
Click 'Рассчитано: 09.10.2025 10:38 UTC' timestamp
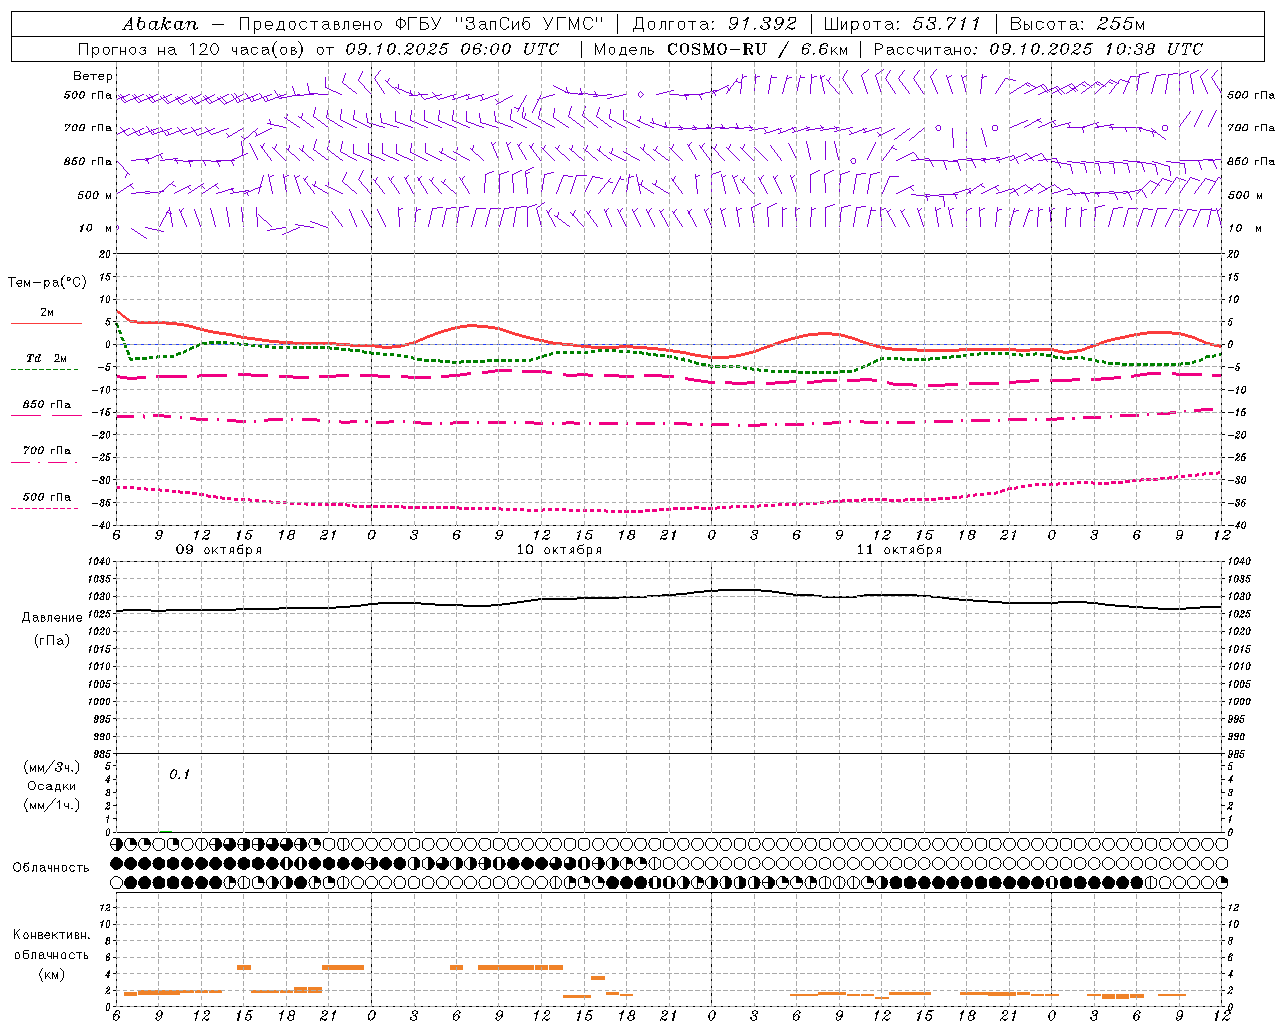(x=1038, y=49)
